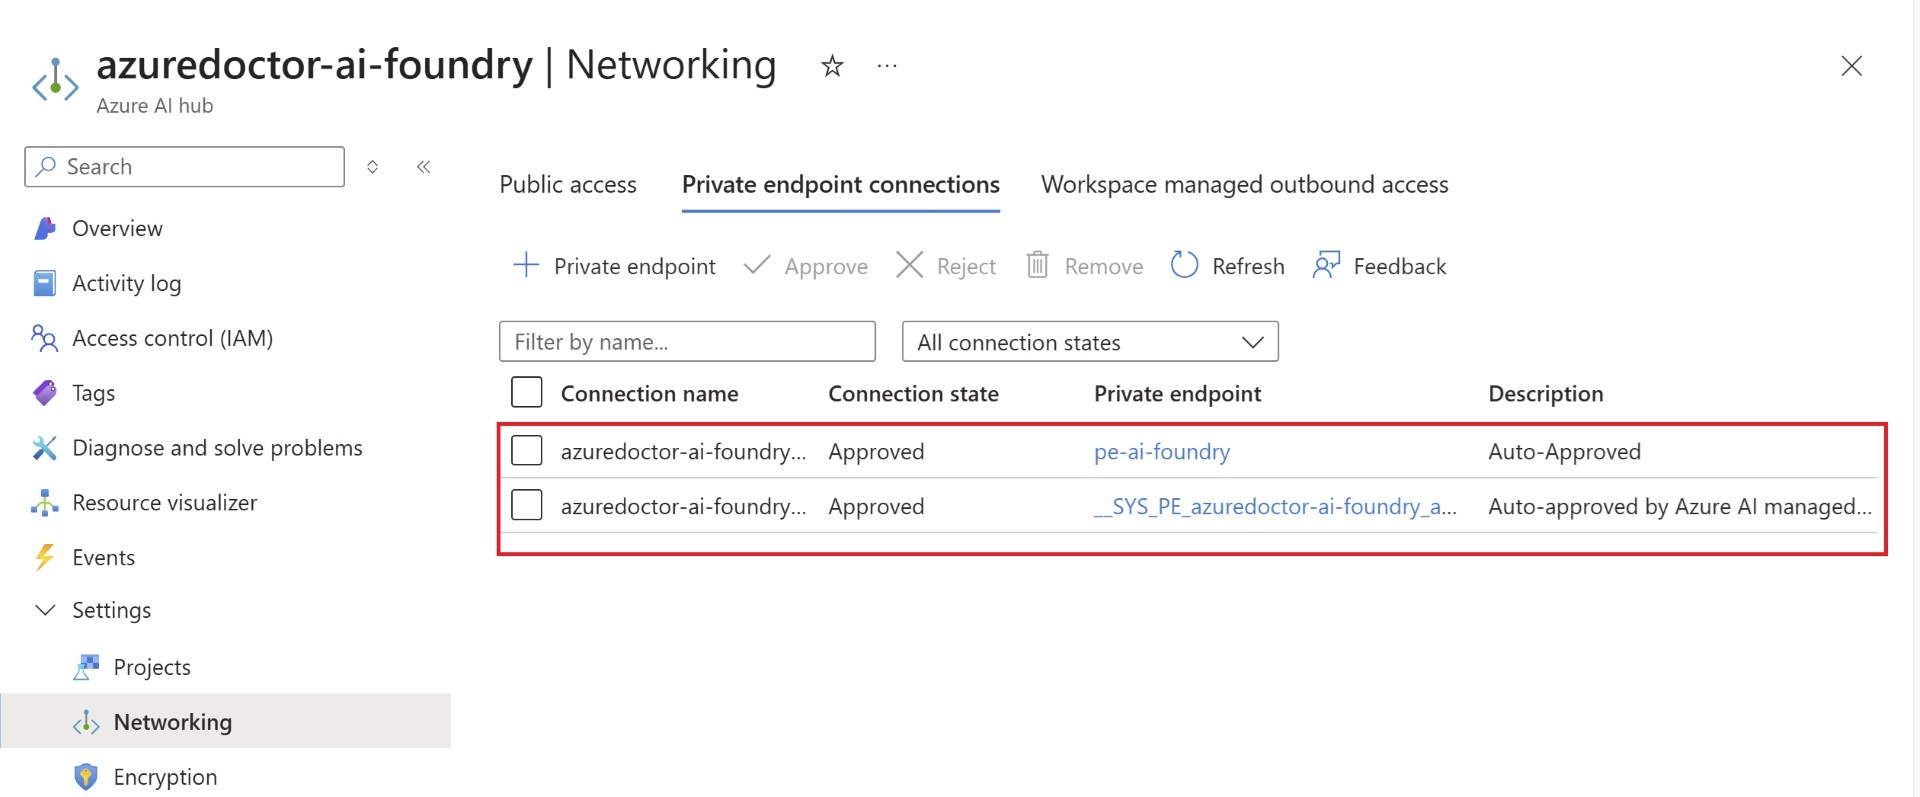Open Events menu item

pyautogui.click(x=104, y=557)
